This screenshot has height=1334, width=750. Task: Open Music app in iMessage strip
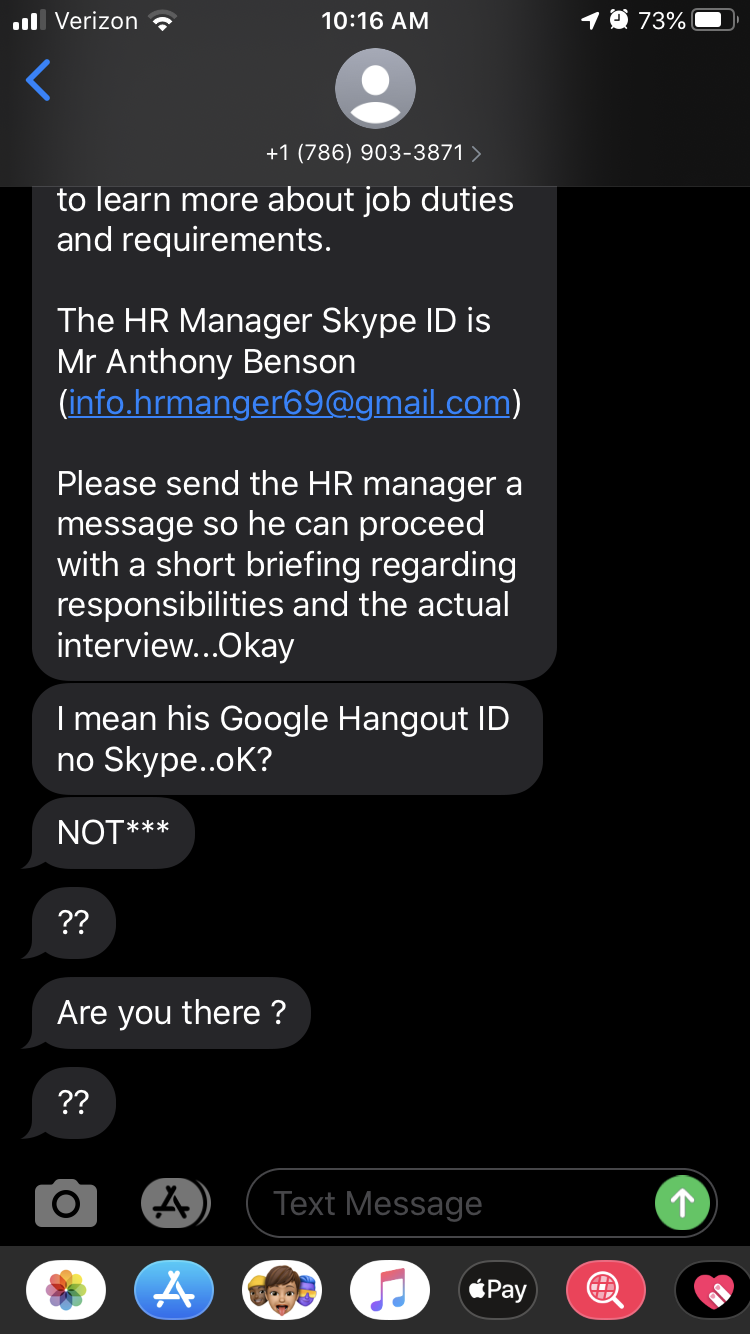click(x=390, y=1290)
